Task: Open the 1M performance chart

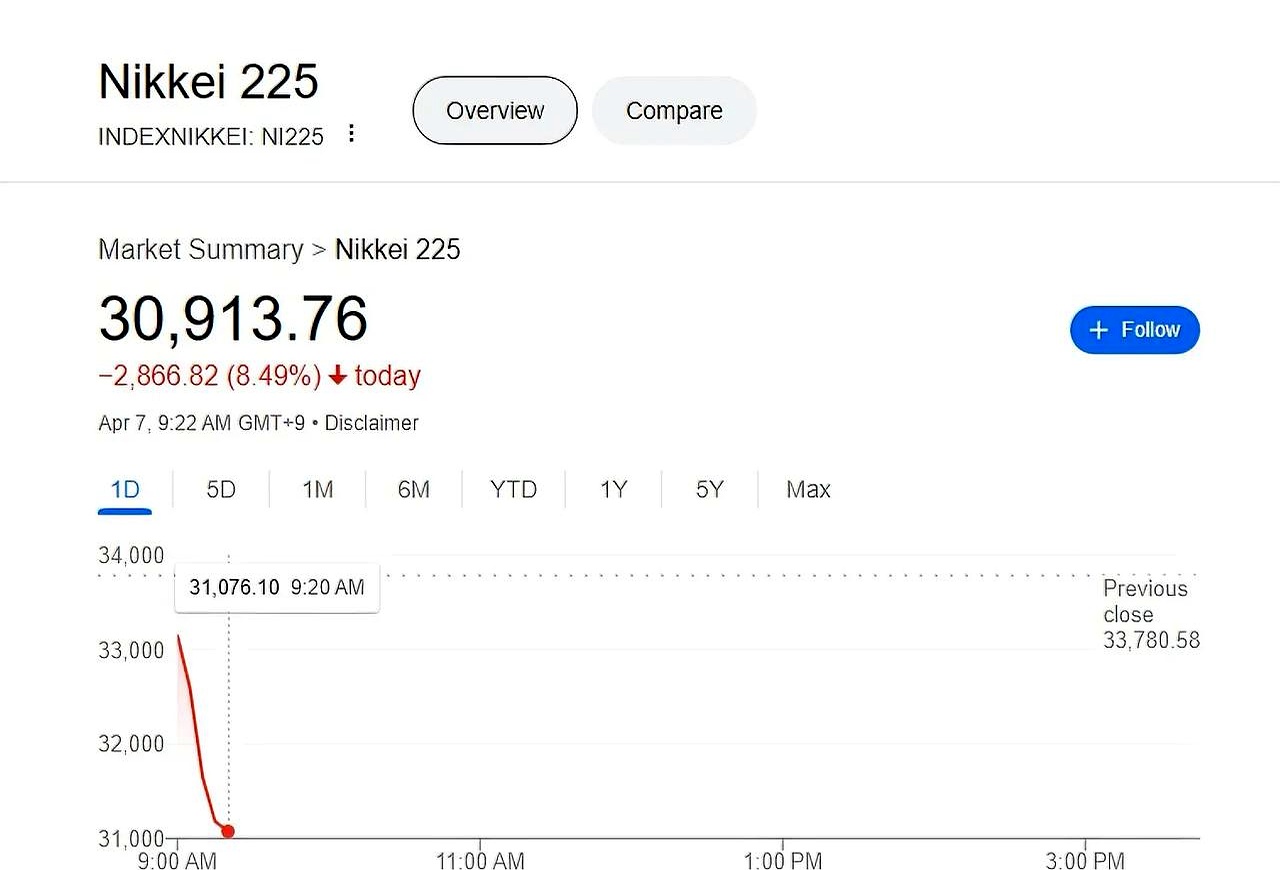Action: 317,489
